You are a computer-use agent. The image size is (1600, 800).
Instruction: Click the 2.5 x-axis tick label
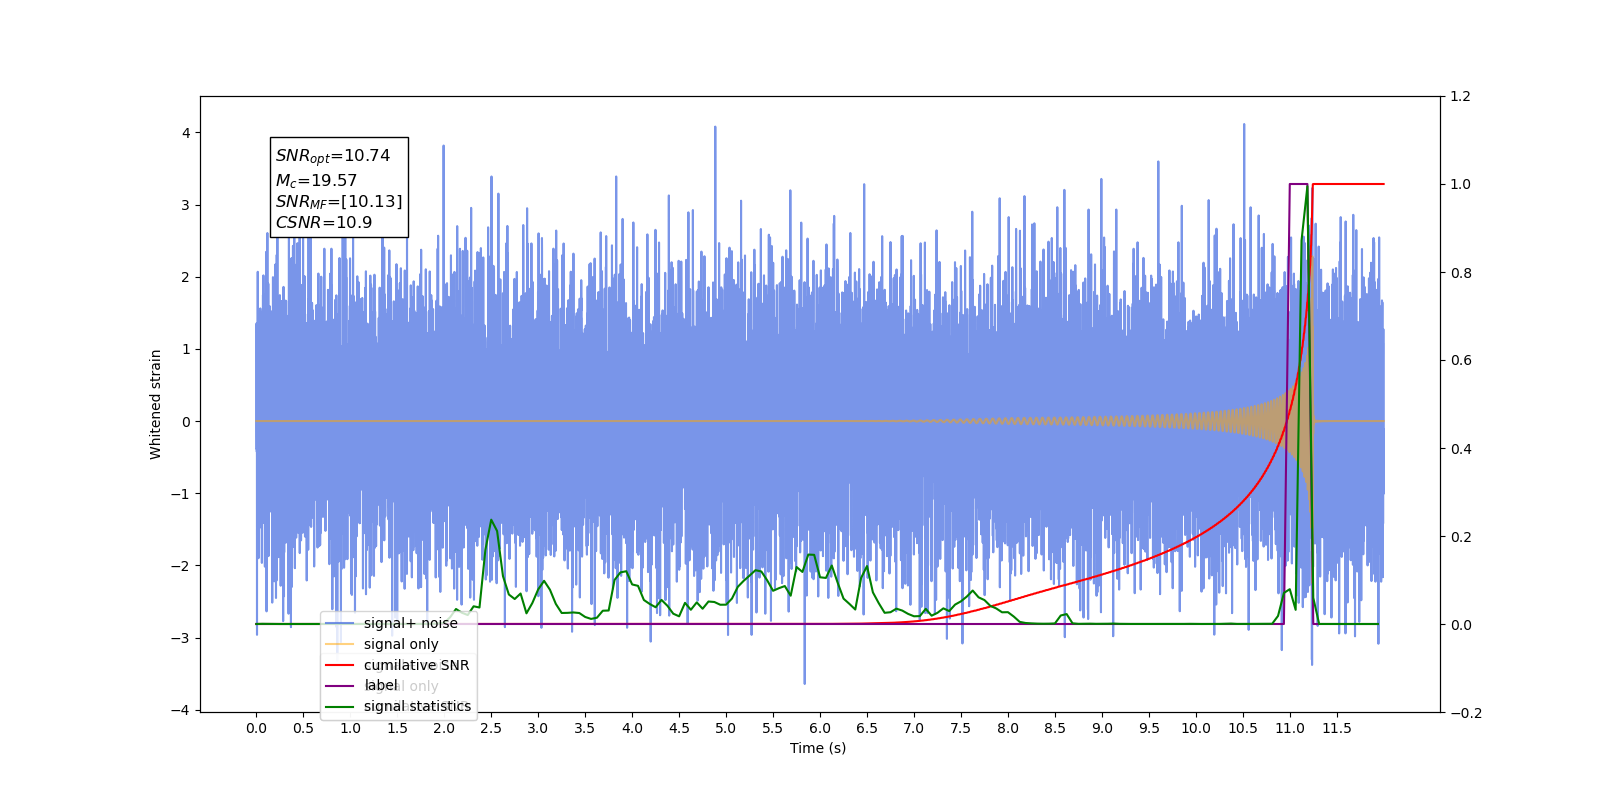[x=491, y=728]
